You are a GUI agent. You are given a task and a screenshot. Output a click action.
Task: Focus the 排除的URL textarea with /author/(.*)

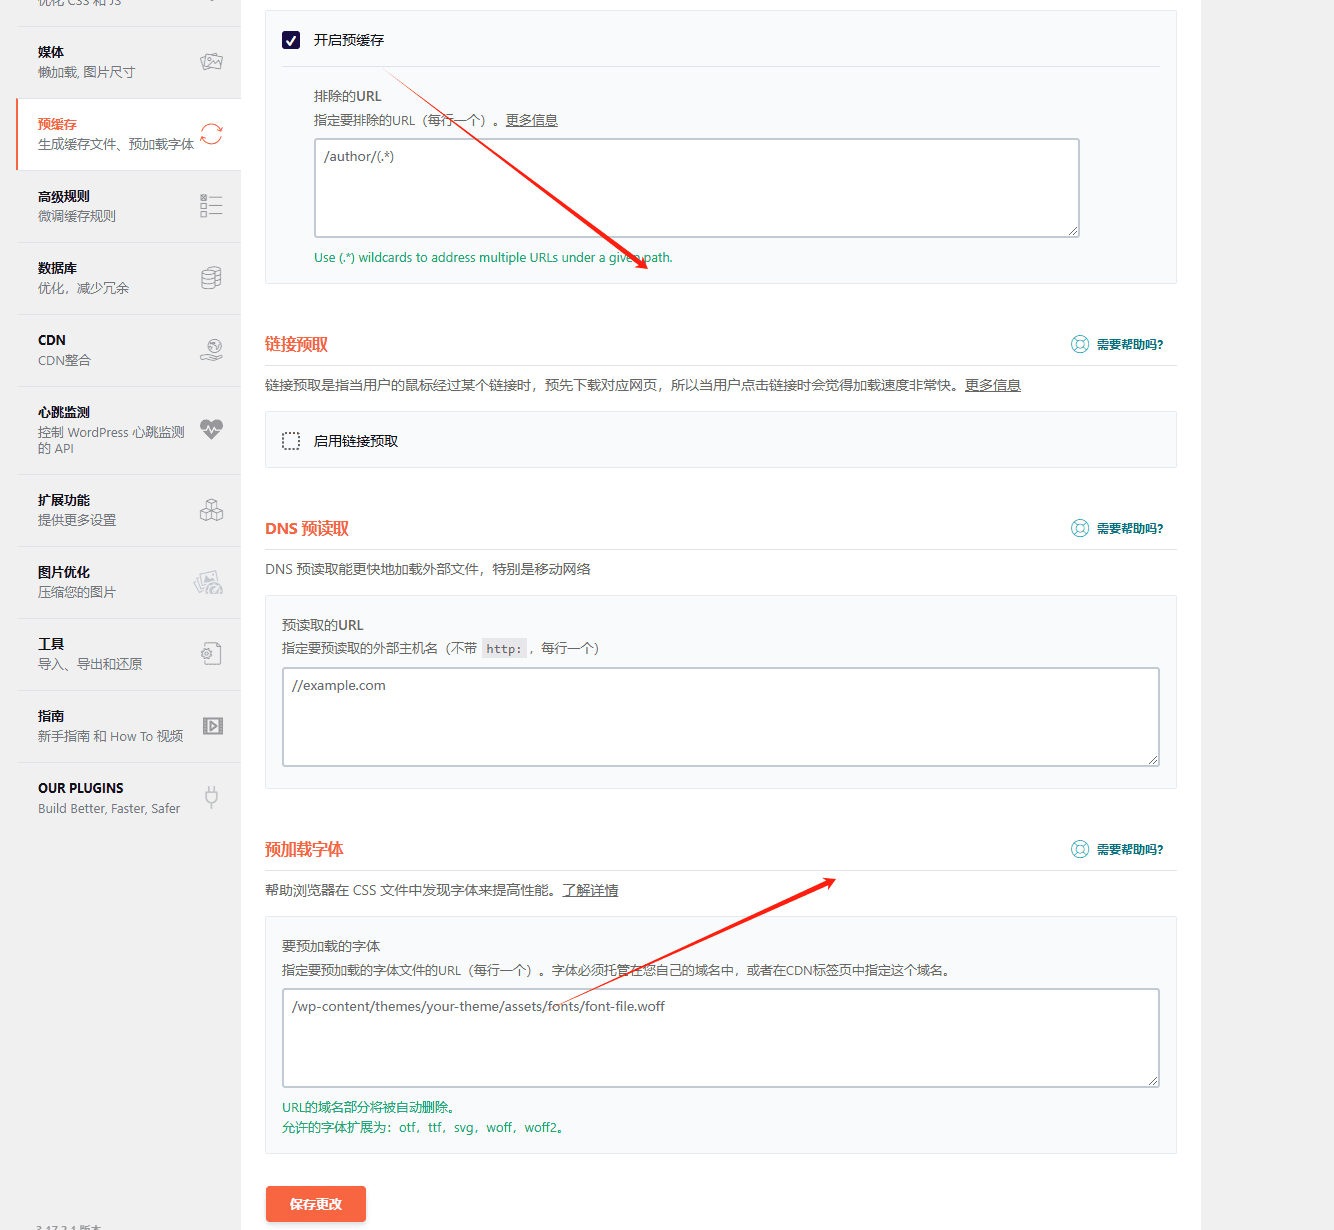click(x=697, y=188)
